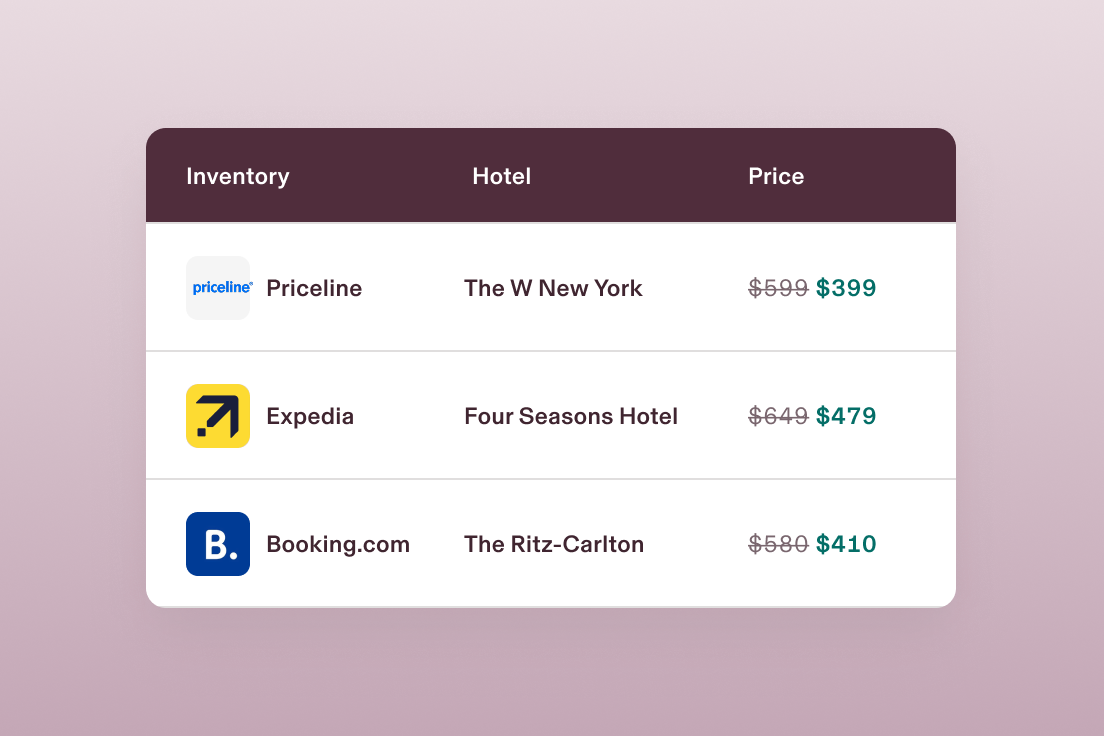Click the Four Seasons Hotel name
The image size is (1104, 736).
coord(571,416)
